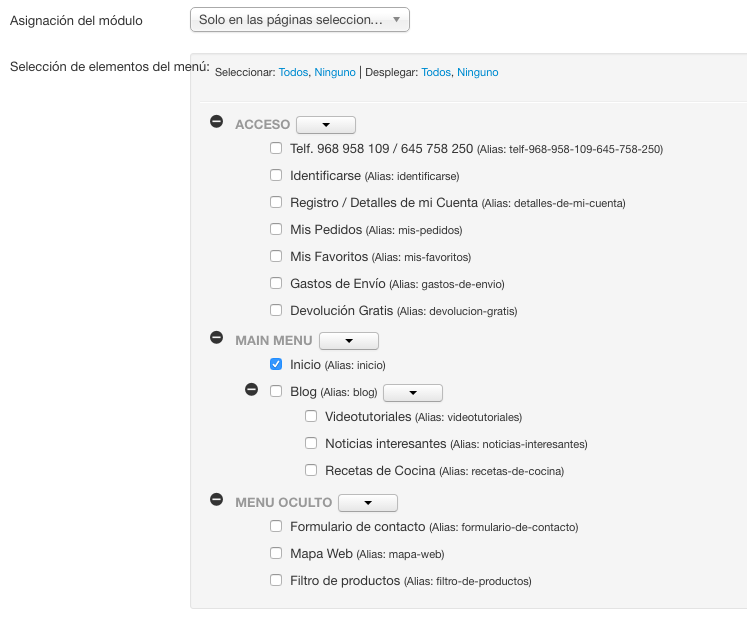Collapse the MAIN MENU group
The height and width of the screenshot is (631, 747).
(216, 338)
